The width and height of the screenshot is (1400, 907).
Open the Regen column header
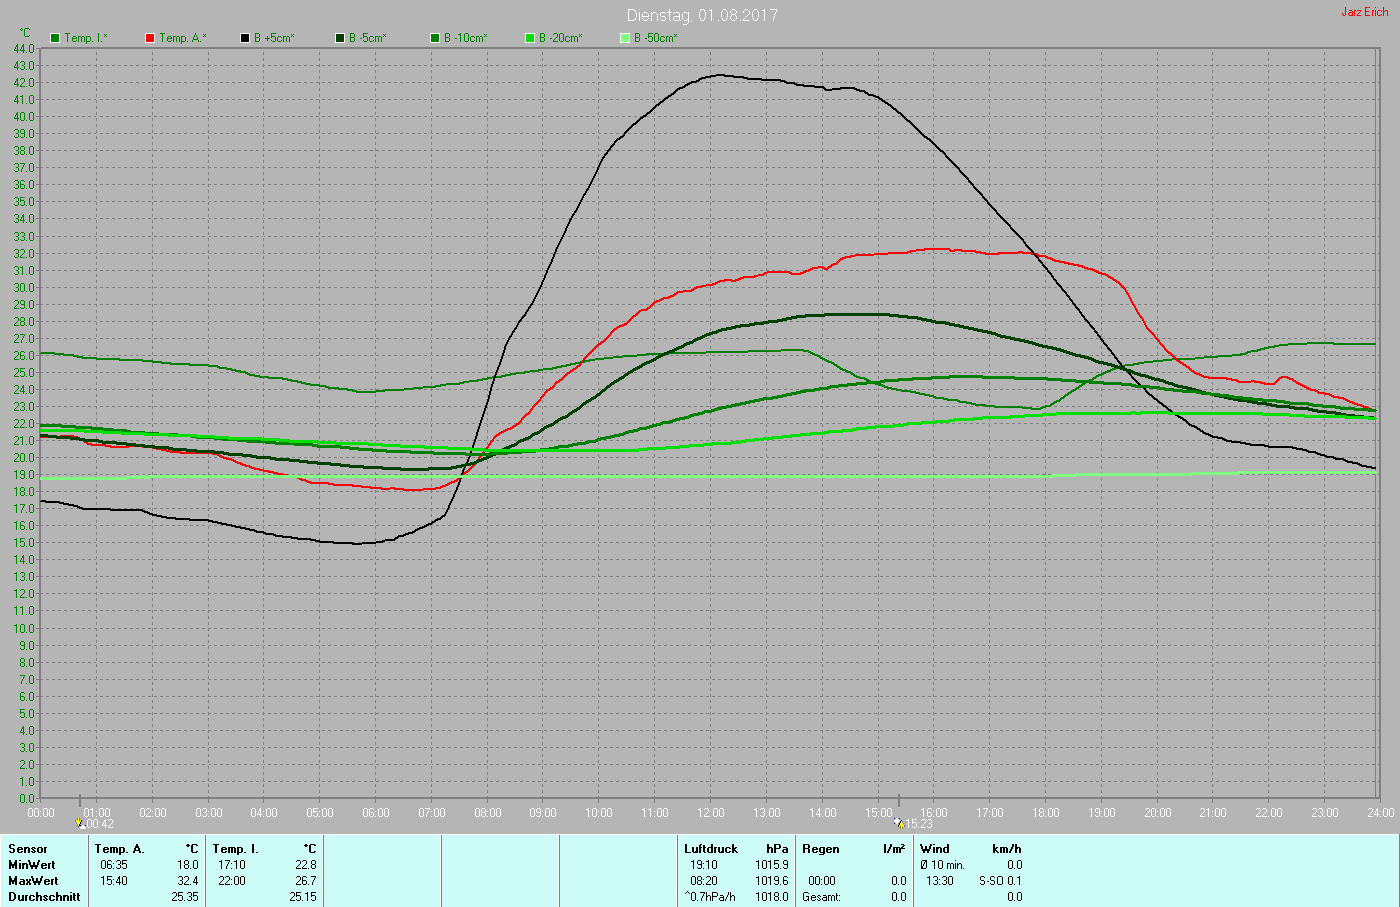(x=820, y=849)
